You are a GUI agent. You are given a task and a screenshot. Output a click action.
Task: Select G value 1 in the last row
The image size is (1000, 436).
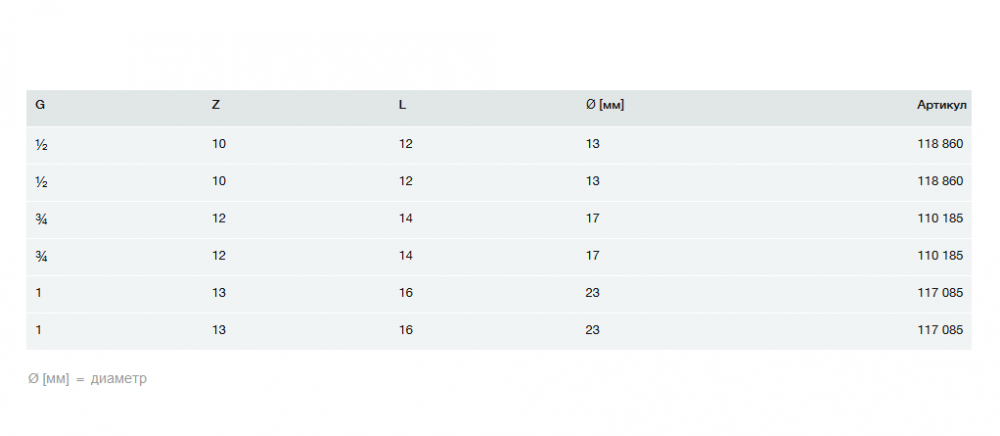tap(39, 330)
